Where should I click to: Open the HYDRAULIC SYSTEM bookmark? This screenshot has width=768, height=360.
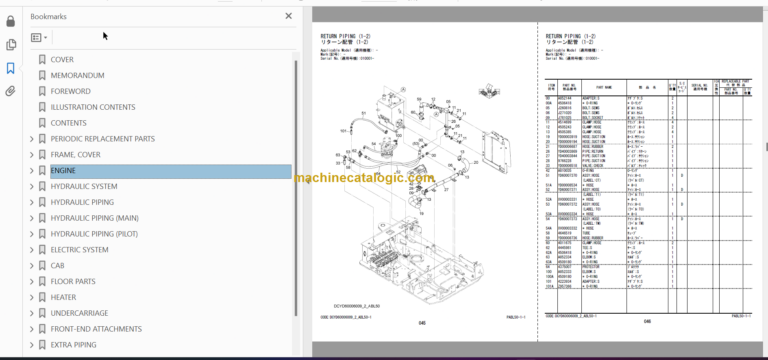coord(84,187)
